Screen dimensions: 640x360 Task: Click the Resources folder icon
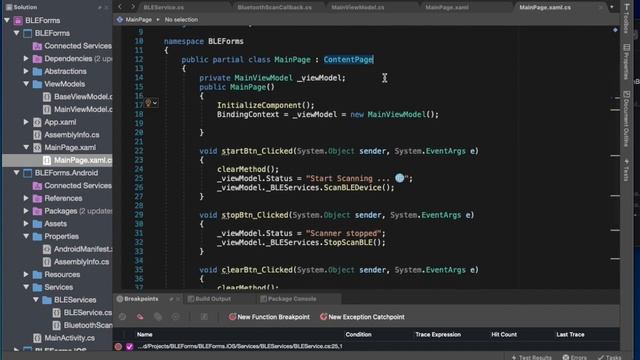point(37,275)
